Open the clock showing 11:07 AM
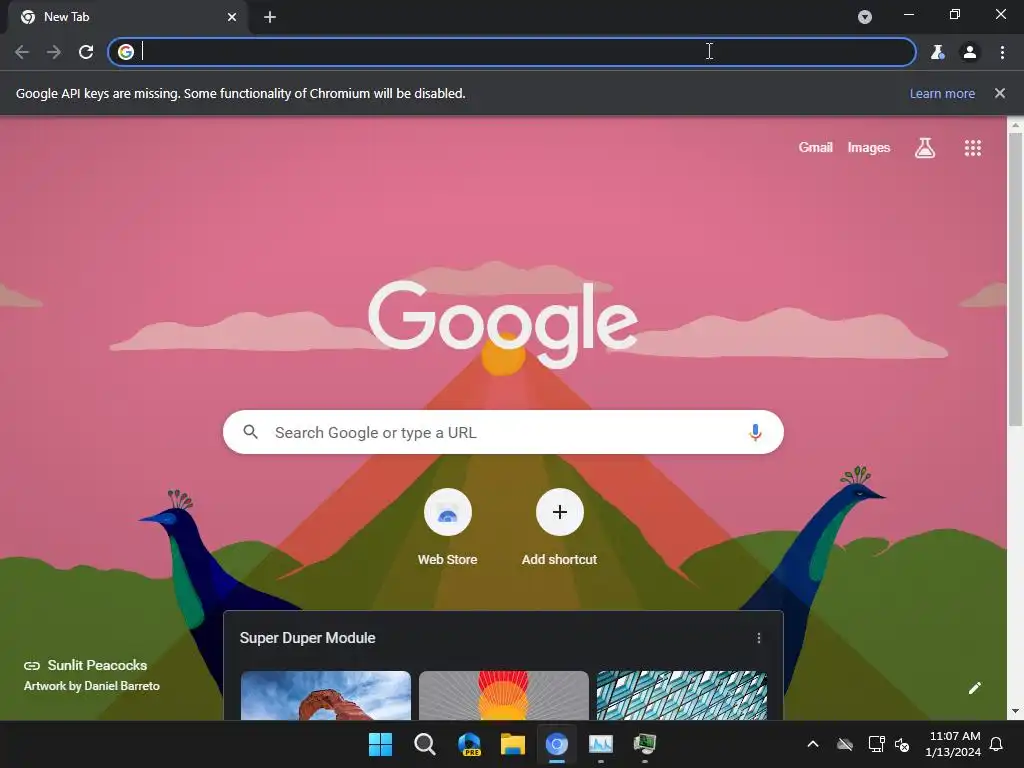1024x768 pixels. tap(953, 744)
